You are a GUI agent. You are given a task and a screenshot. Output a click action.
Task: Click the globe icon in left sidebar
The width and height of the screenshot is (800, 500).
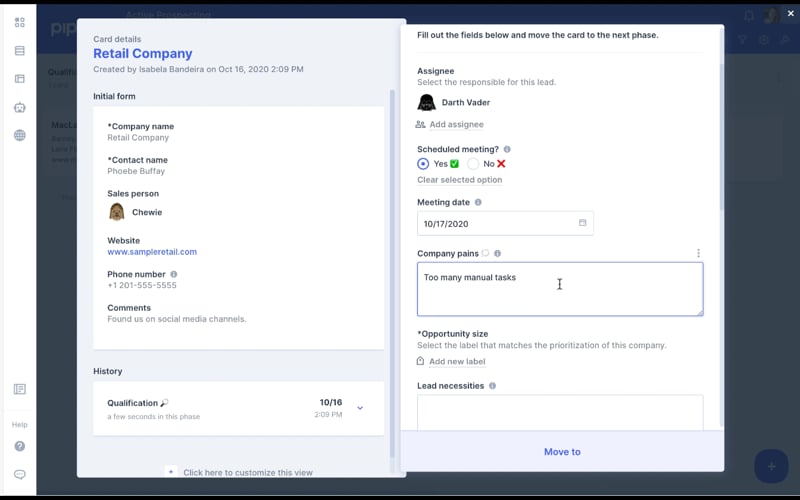19,135
